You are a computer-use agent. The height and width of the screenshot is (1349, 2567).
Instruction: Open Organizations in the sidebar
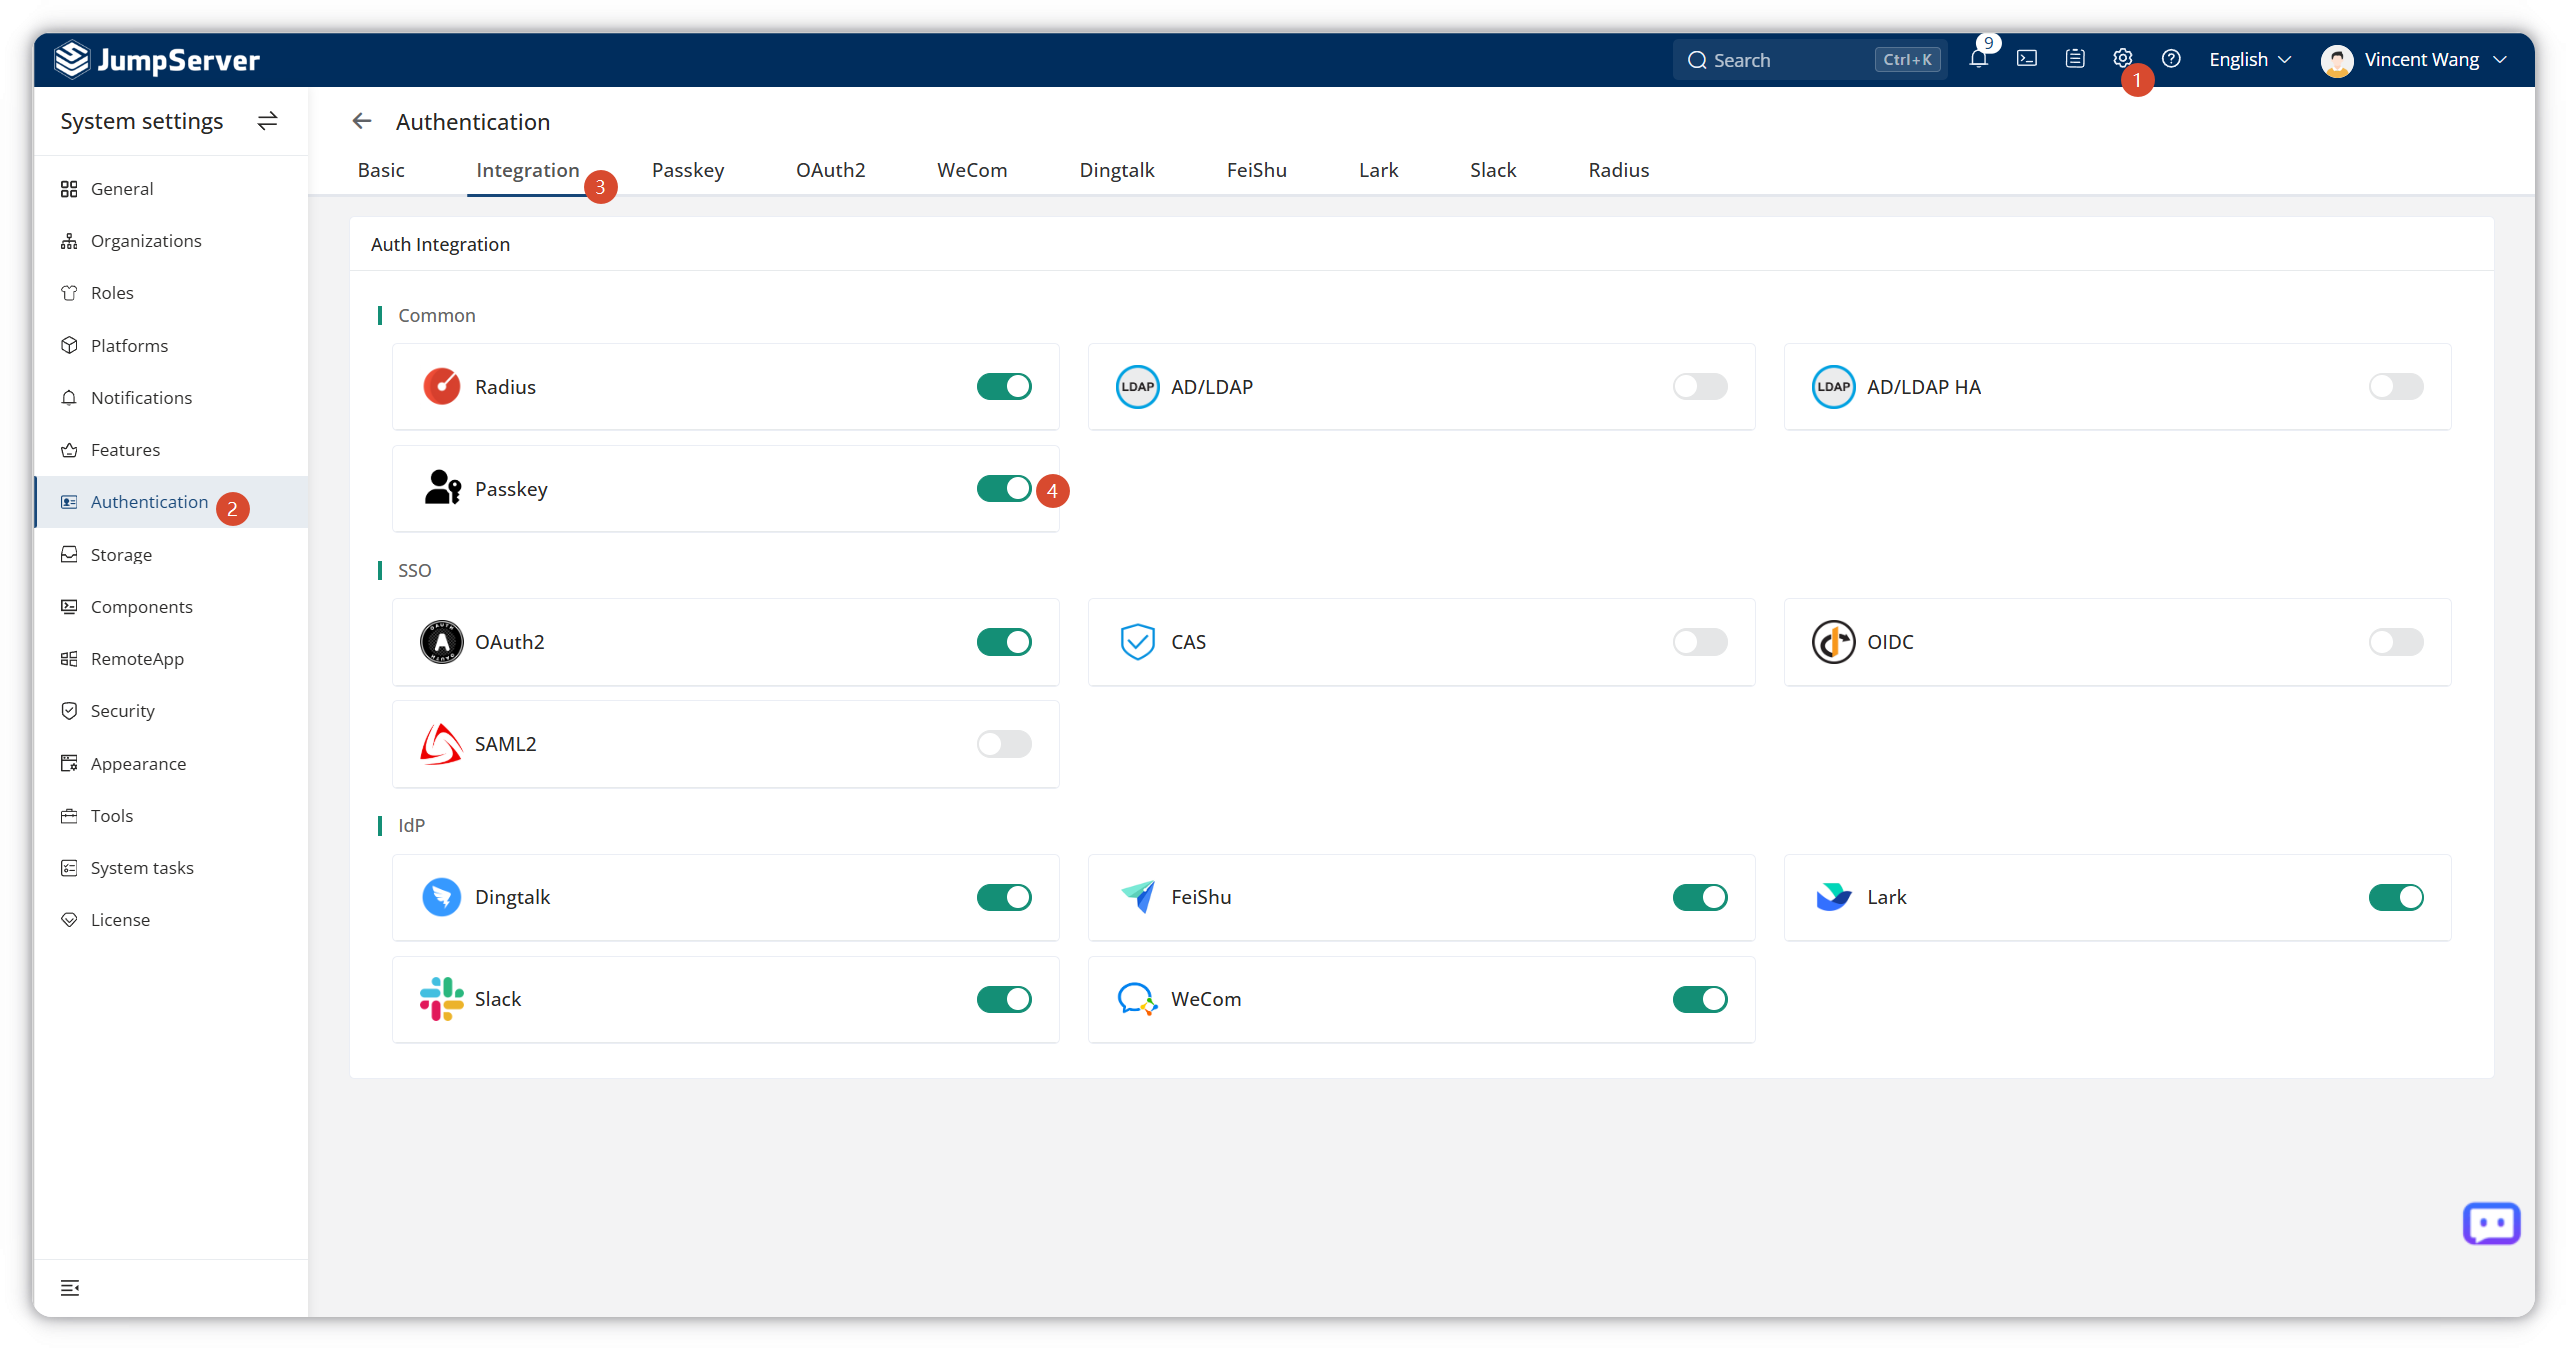(x=171, y=241)
